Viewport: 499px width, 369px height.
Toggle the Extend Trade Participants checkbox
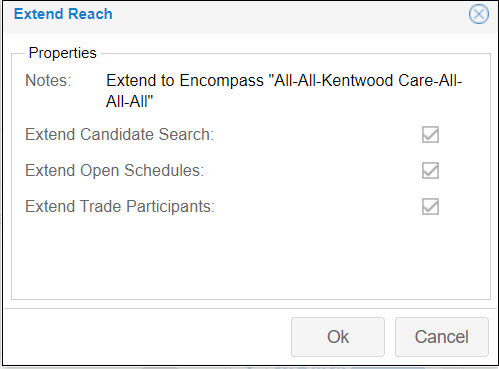click(430, 207)
